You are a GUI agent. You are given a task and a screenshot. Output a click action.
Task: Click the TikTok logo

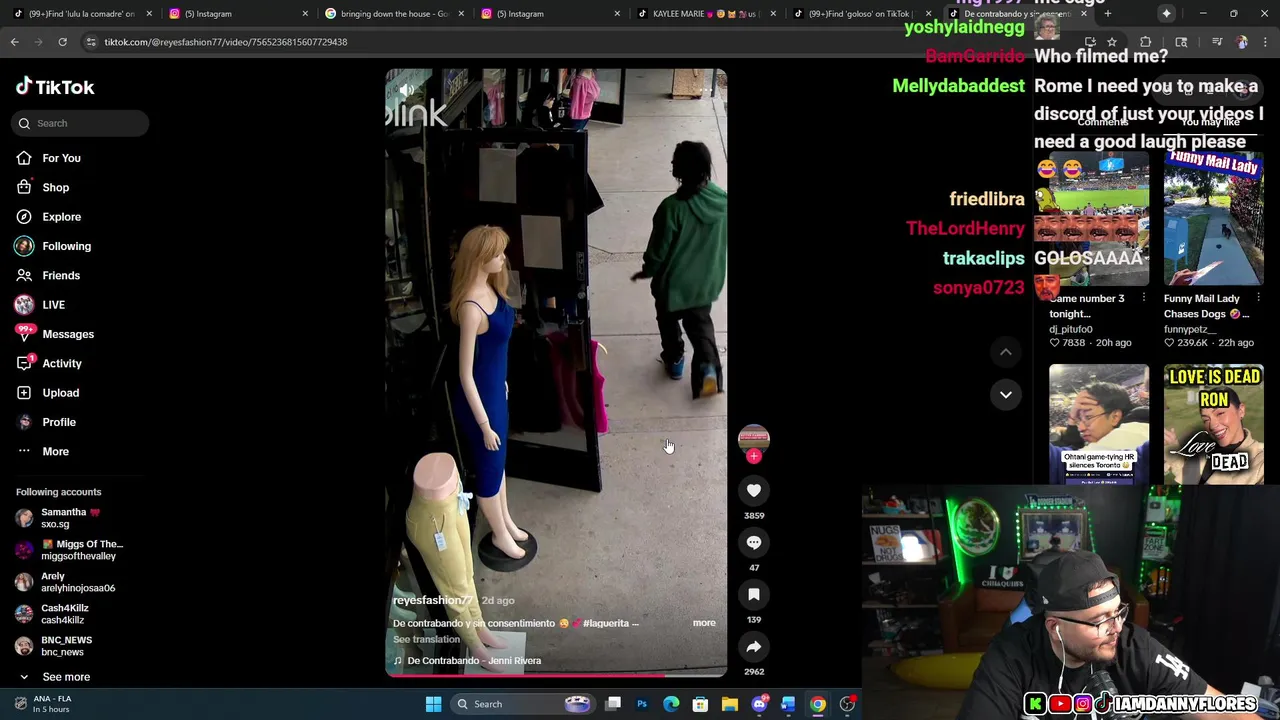55,87
